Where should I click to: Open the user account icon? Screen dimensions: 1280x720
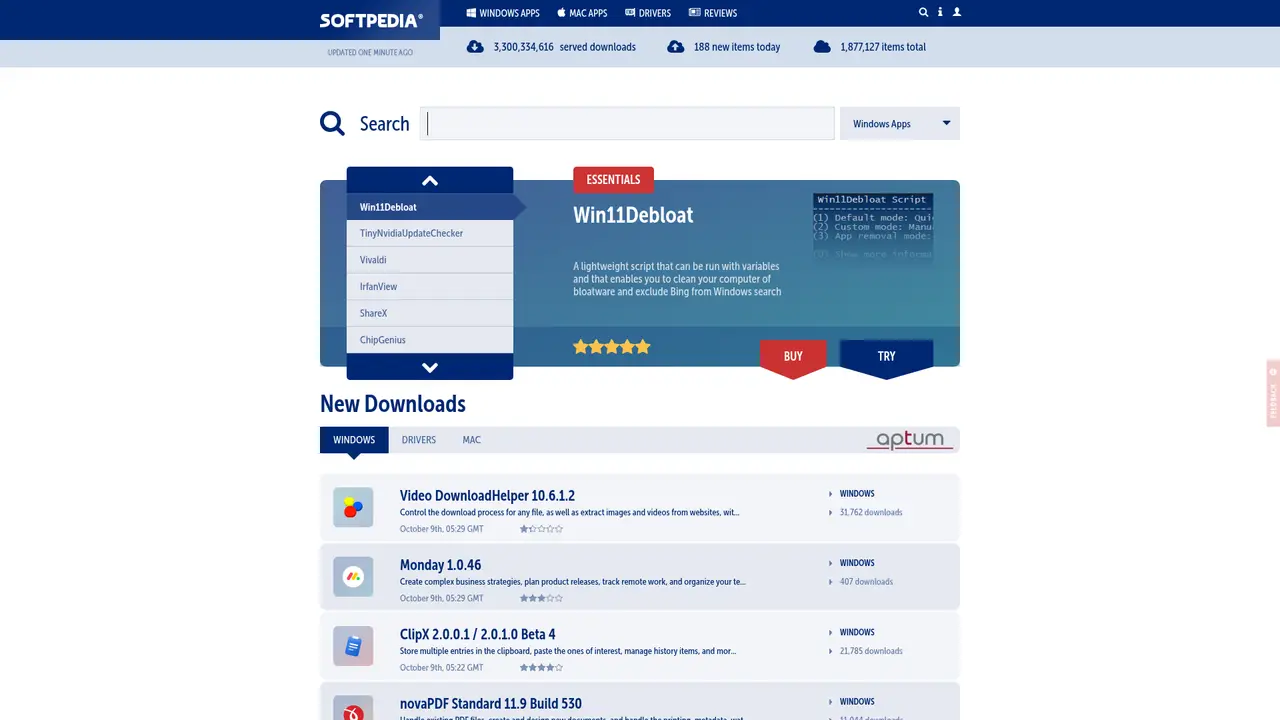click(957, 13)
